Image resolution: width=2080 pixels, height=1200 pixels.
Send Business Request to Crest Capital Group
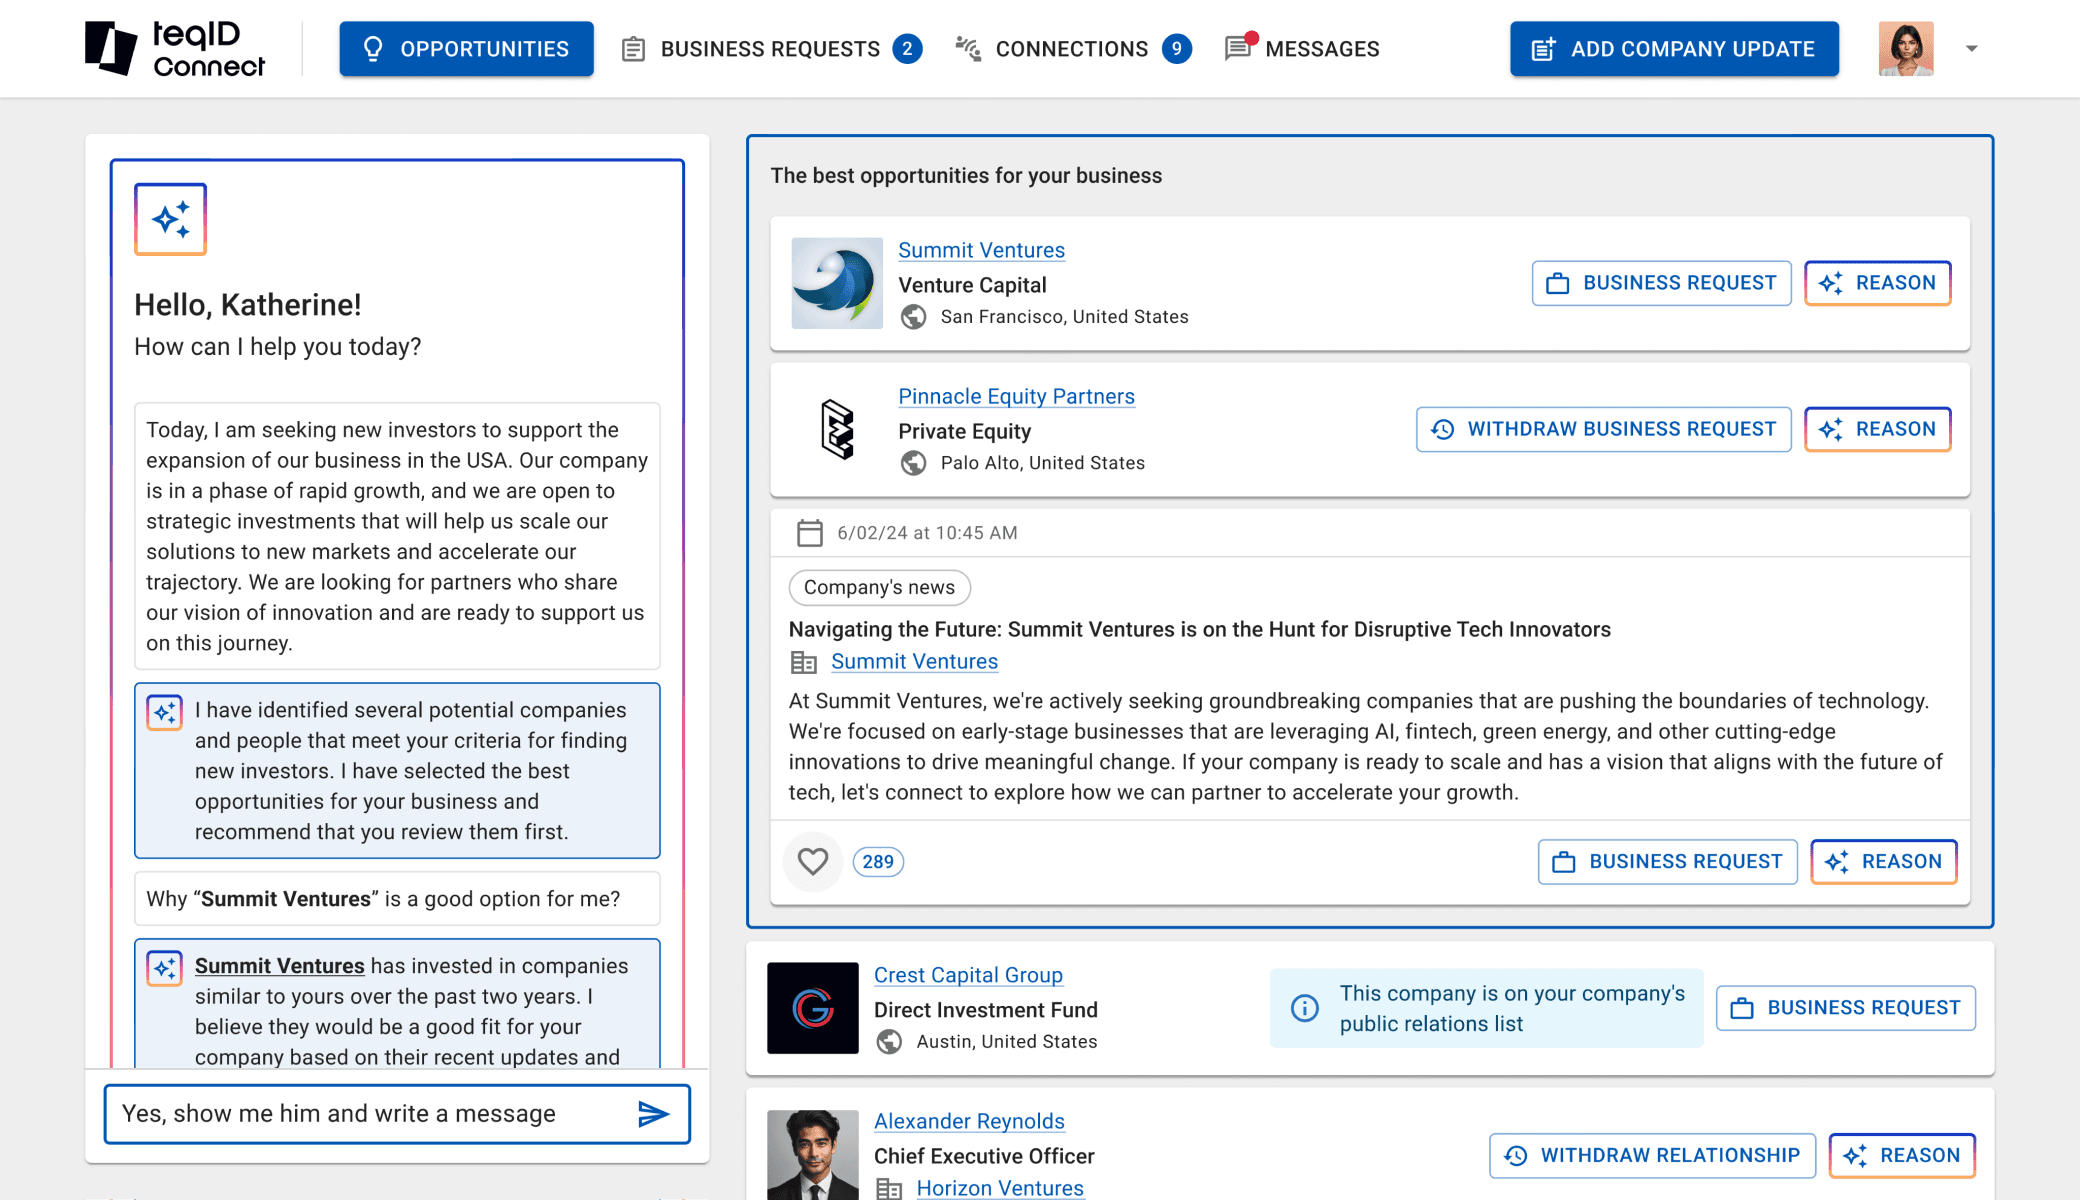point(1846,1008)
